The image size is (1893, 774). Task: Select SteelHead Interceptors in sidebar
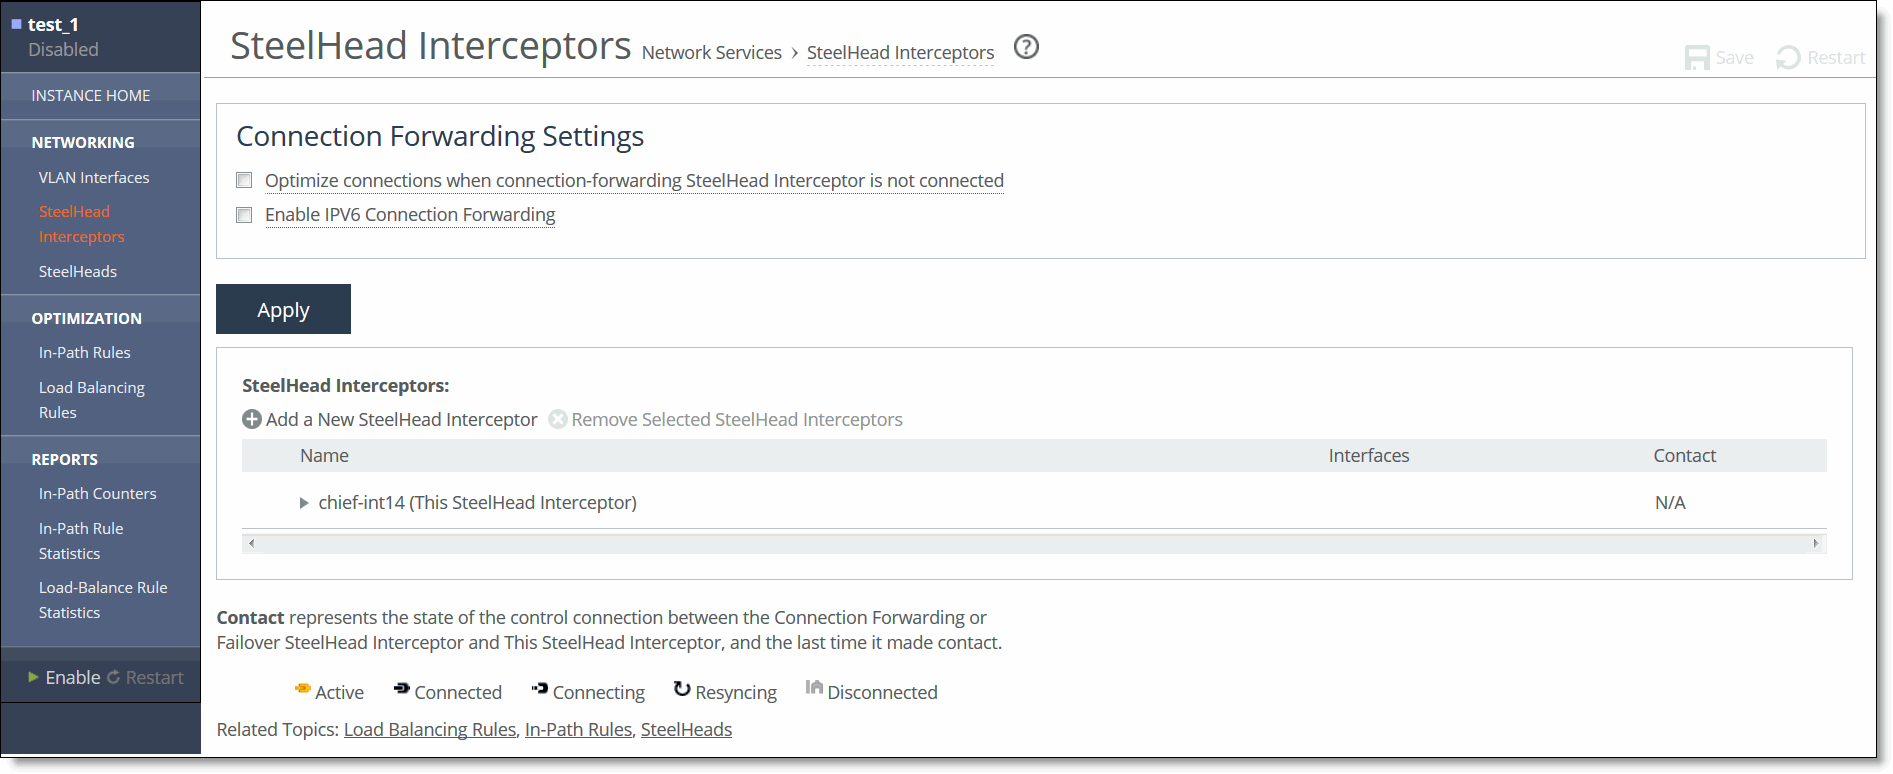pyautogui.click(x=82, y=224)
